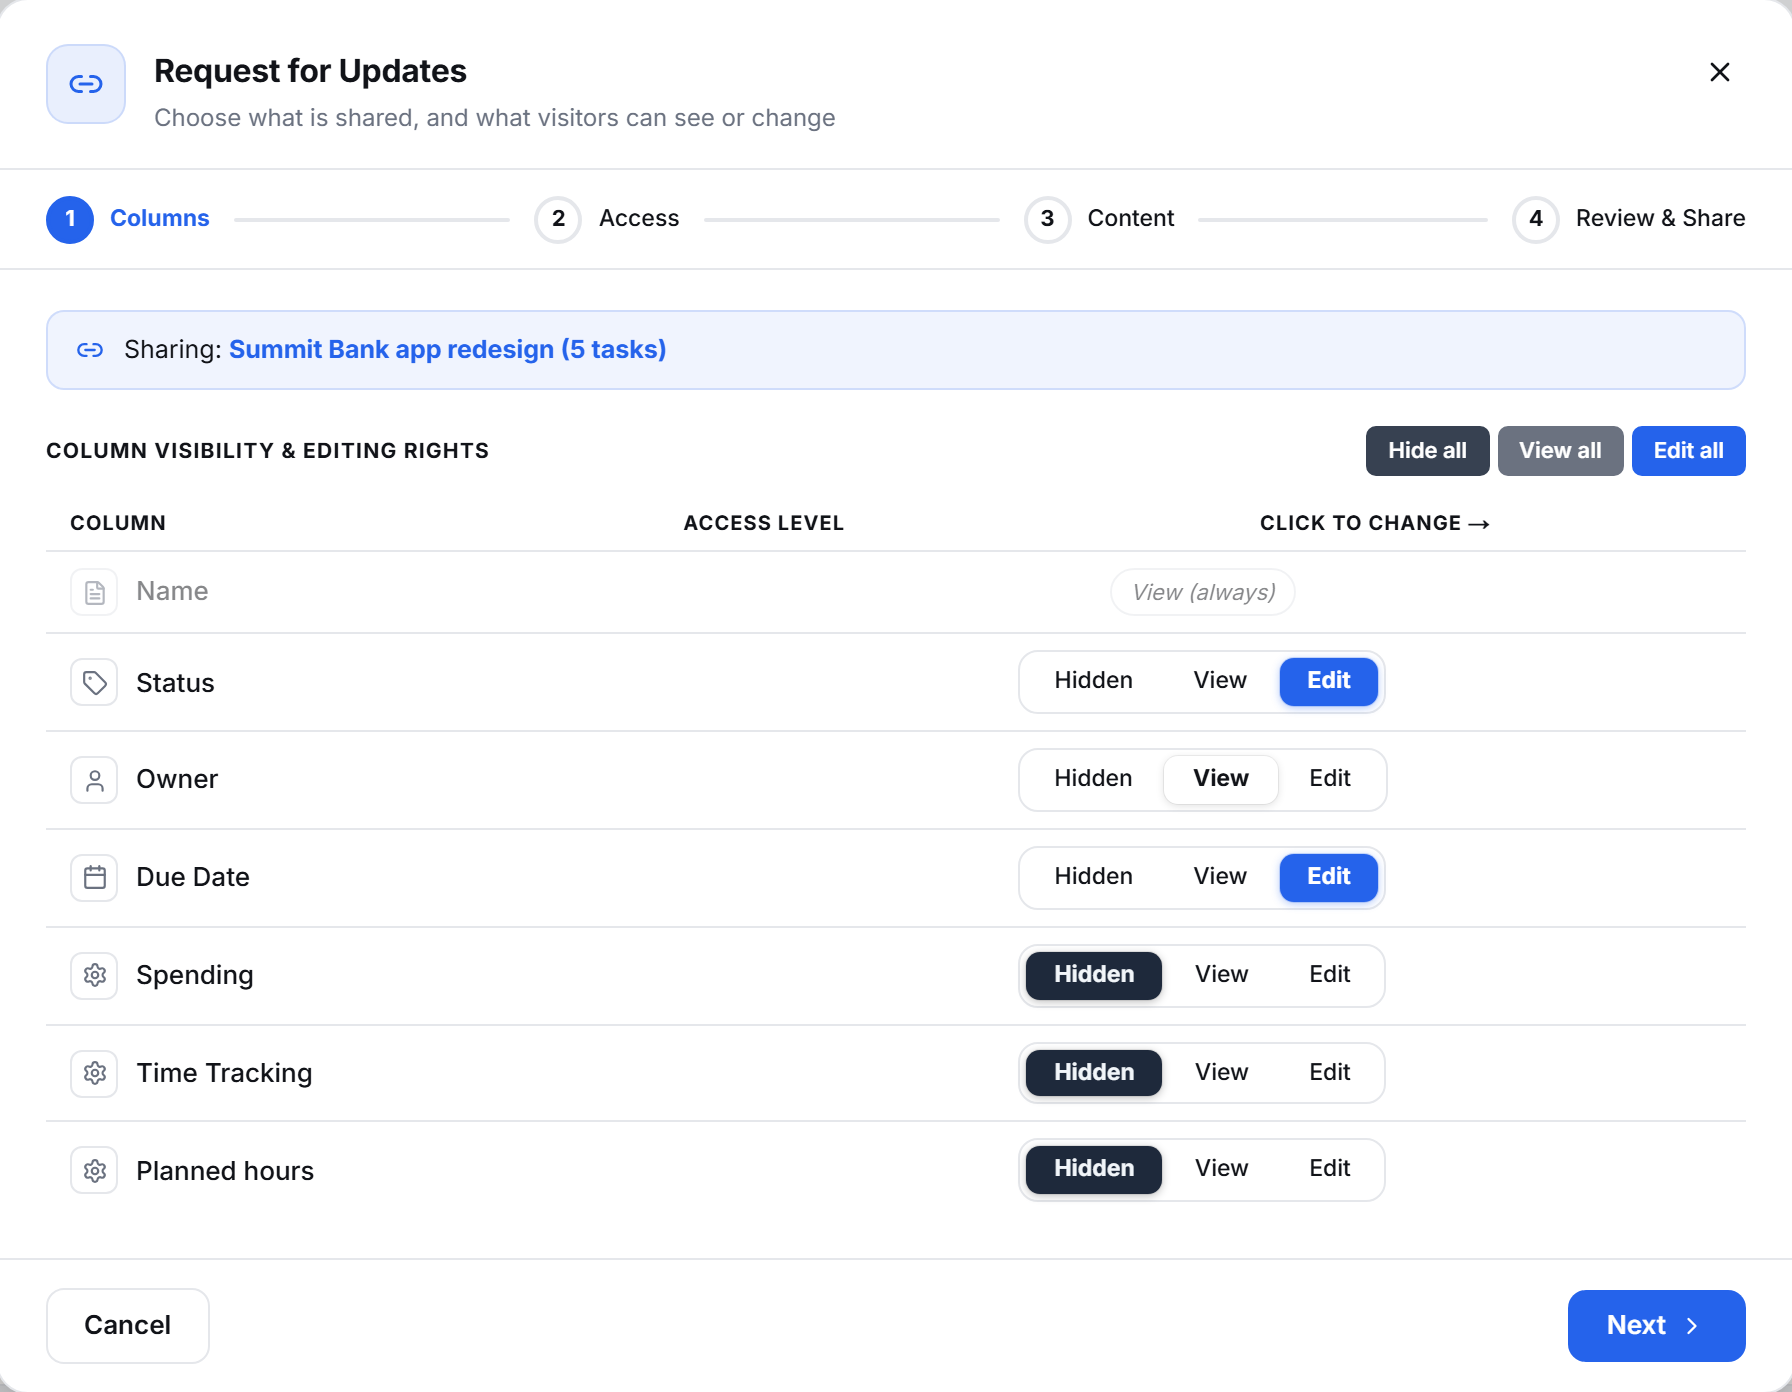This screenshot has height=1392, width=1792.
Task: Set Due Date column to View
Action: pyautogui.click(x=1220, y=877)
